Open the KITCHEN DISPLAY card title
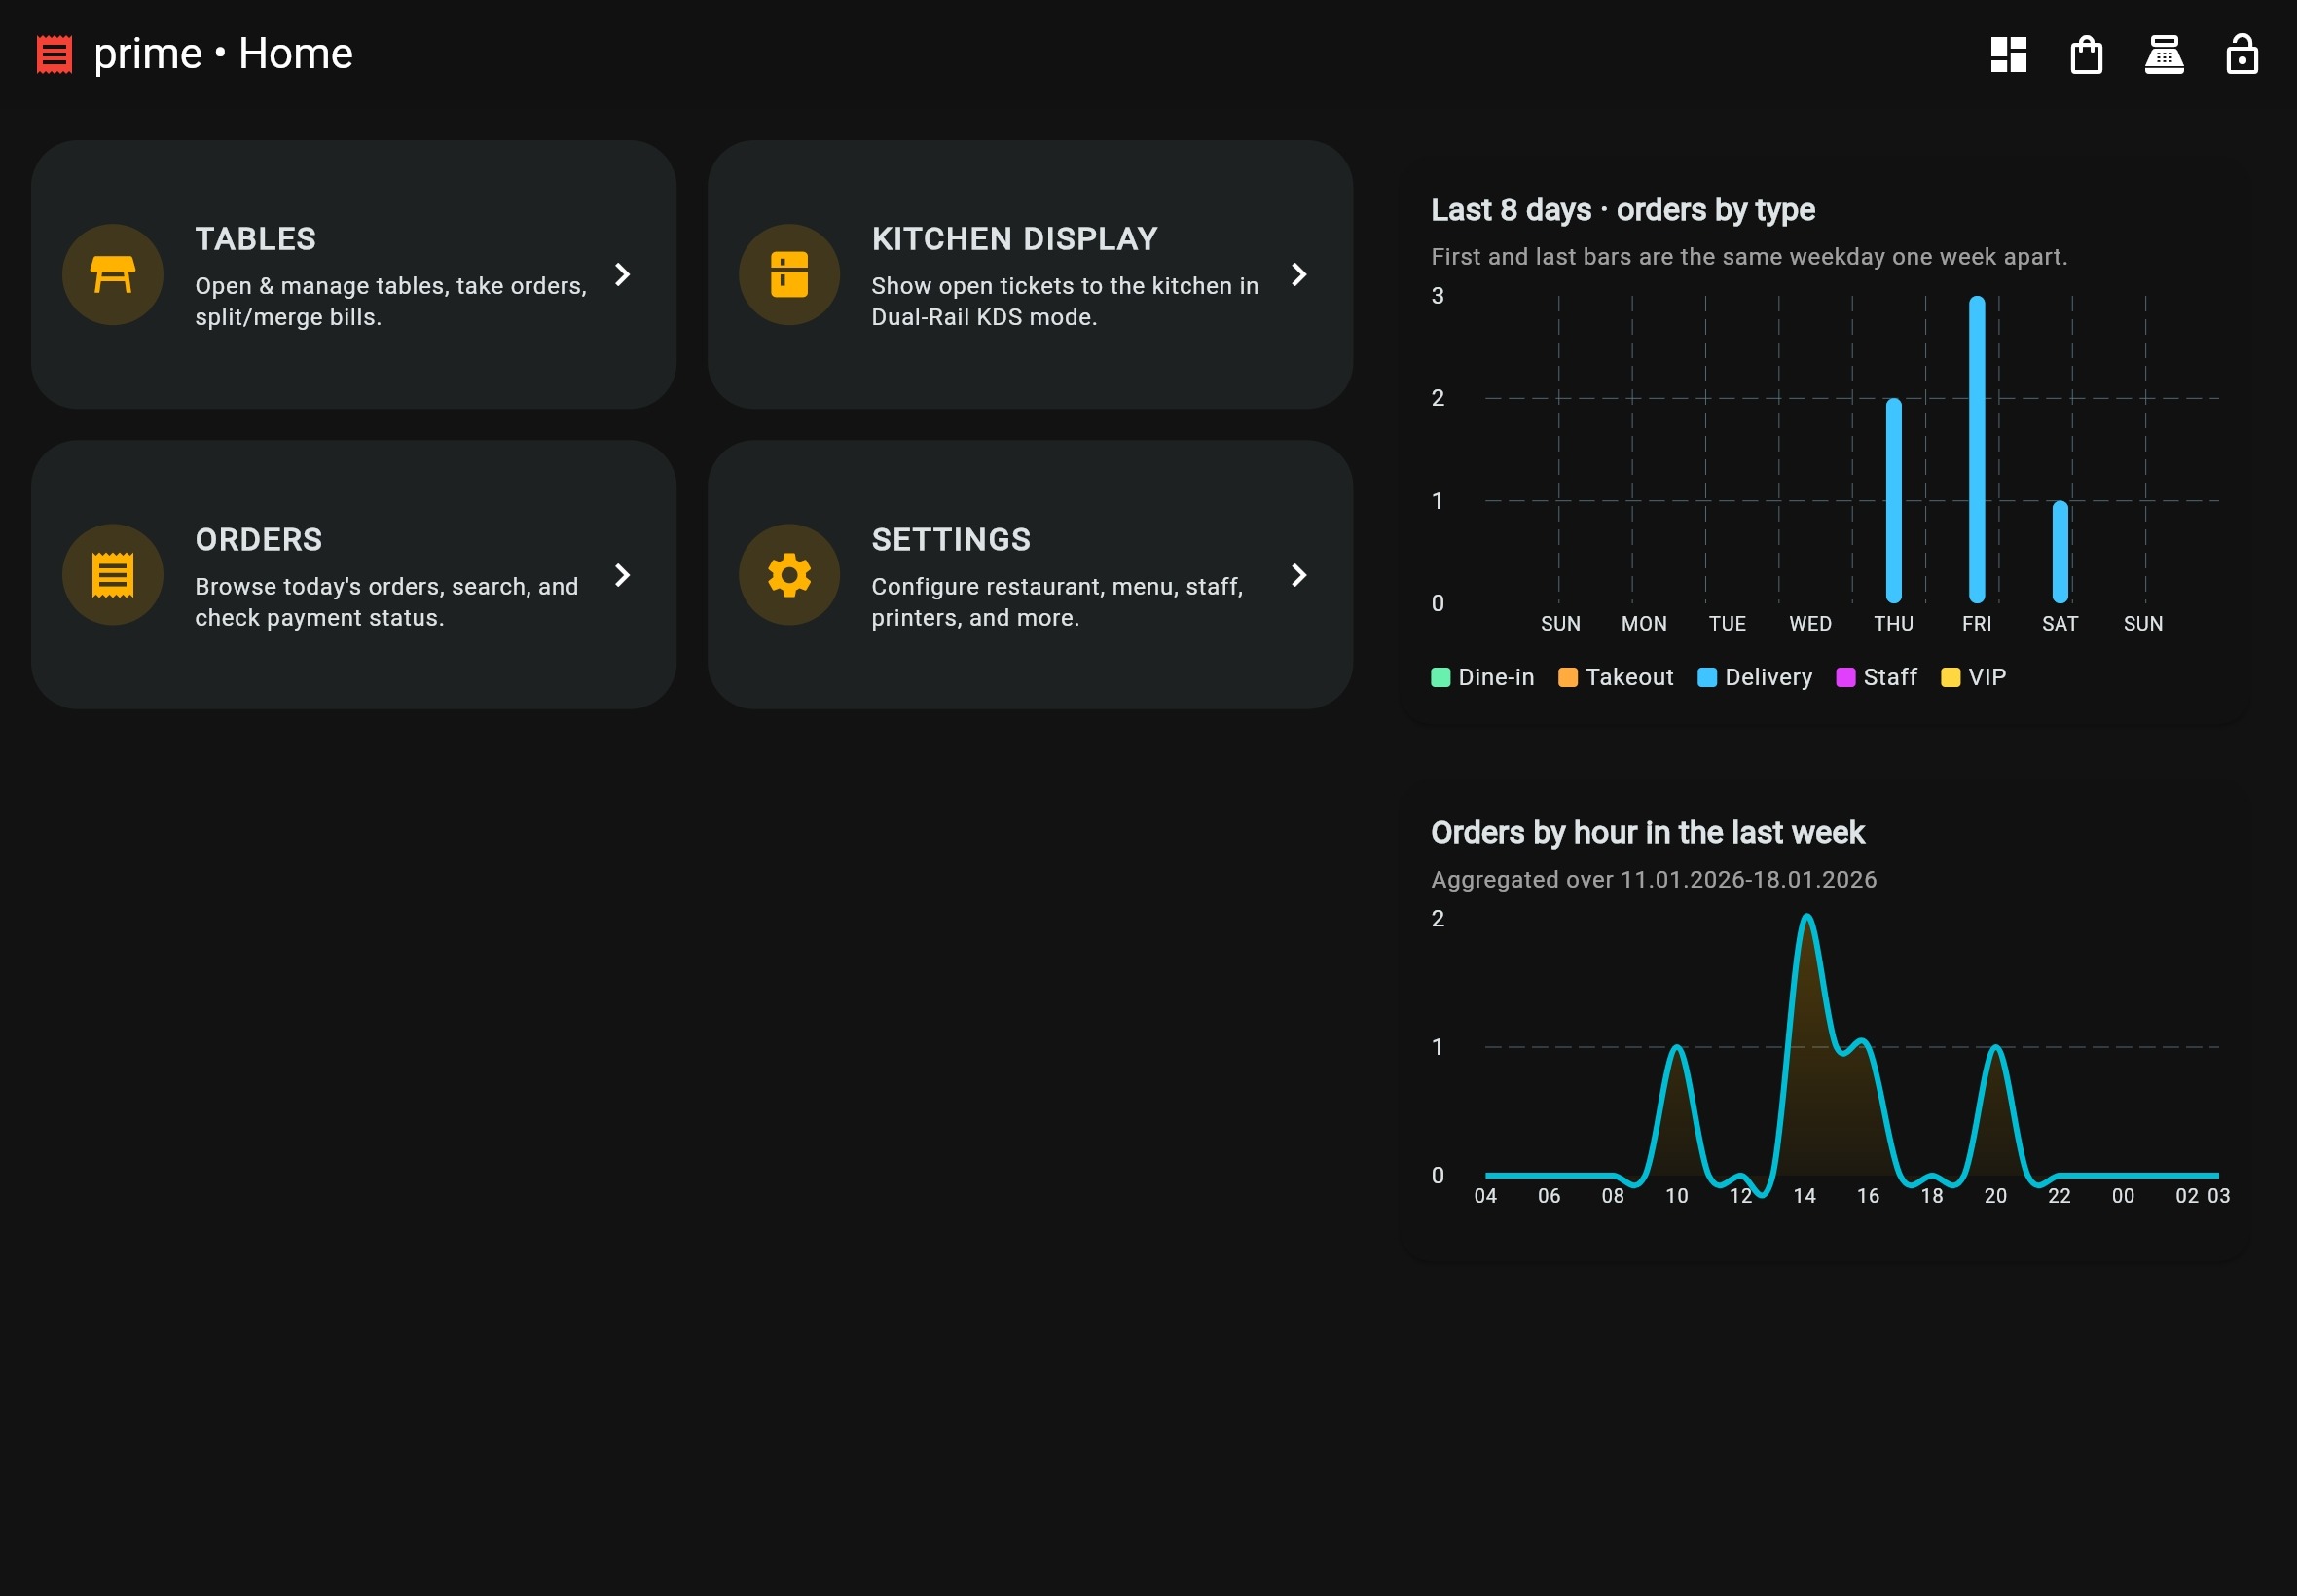 click(x=1014, y=239)
